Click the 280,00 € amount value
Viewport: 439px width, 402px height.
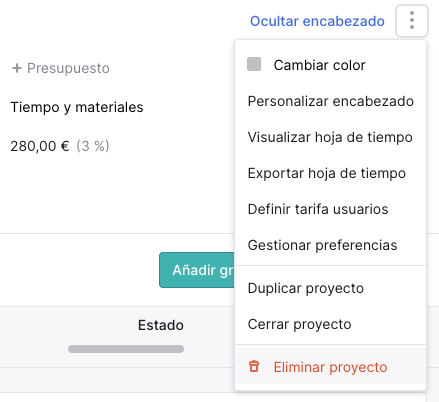[x=40, y=146]
